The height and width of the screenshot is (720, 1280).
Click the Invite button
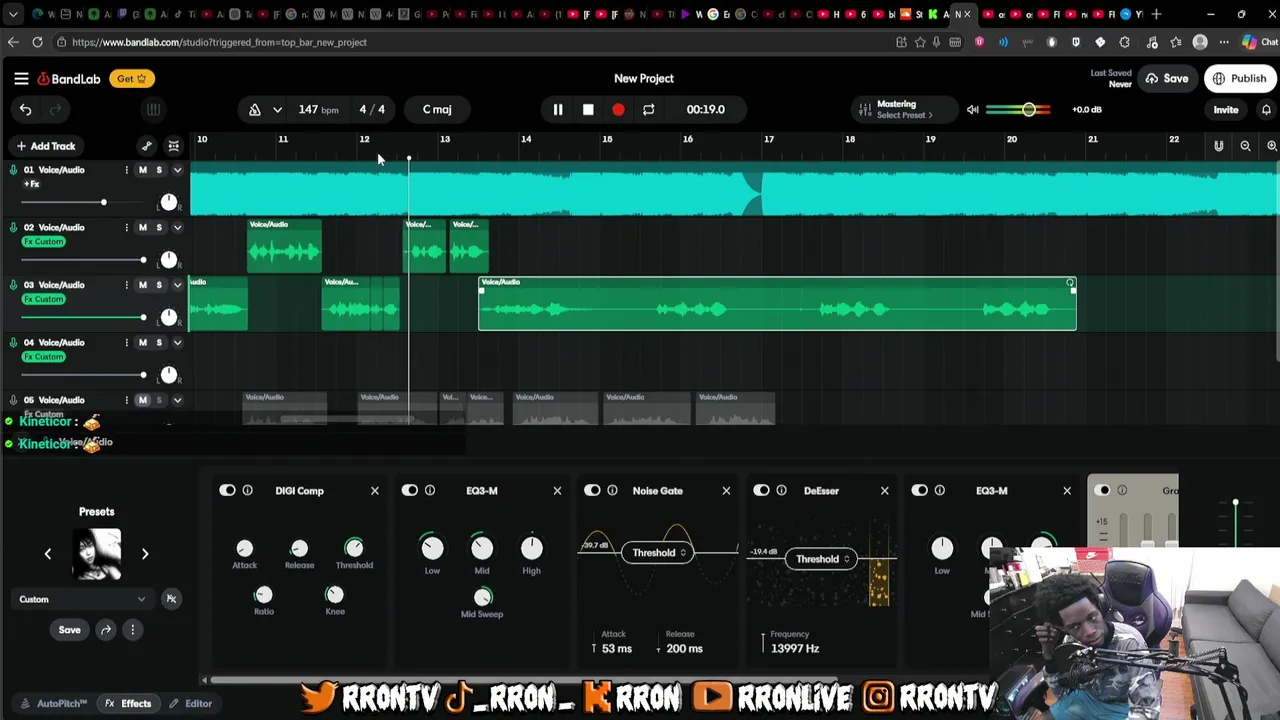tap(1225, 110)
